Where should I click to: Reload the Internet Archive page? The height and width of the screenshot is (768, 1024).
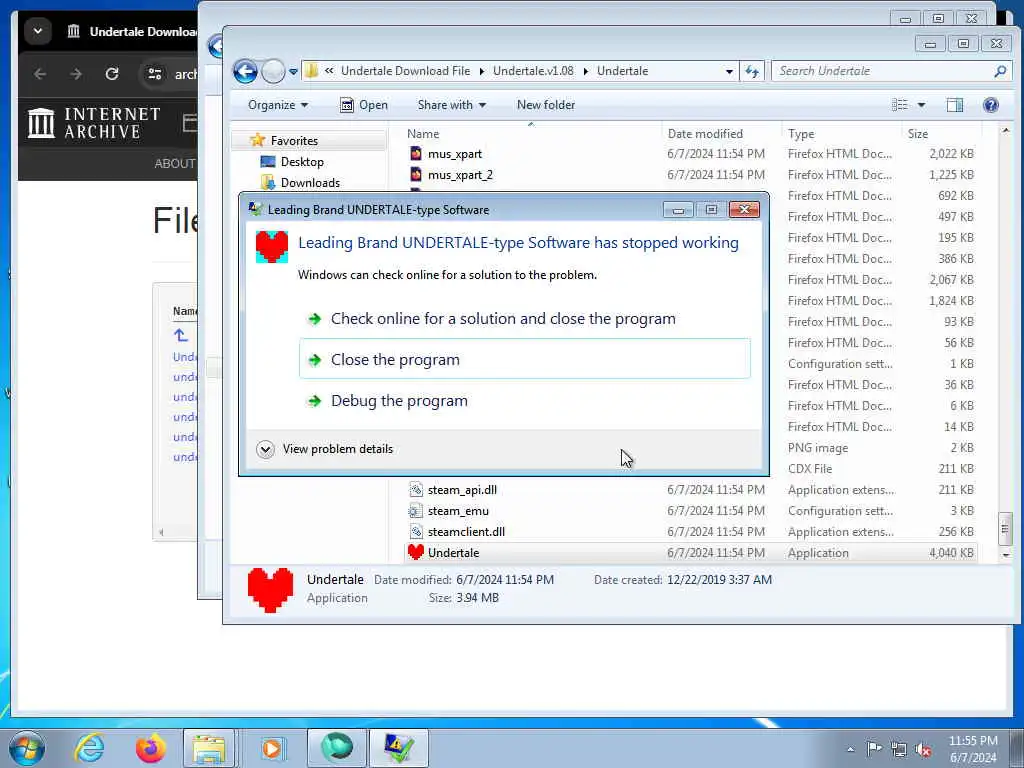(x=112, y=74)
